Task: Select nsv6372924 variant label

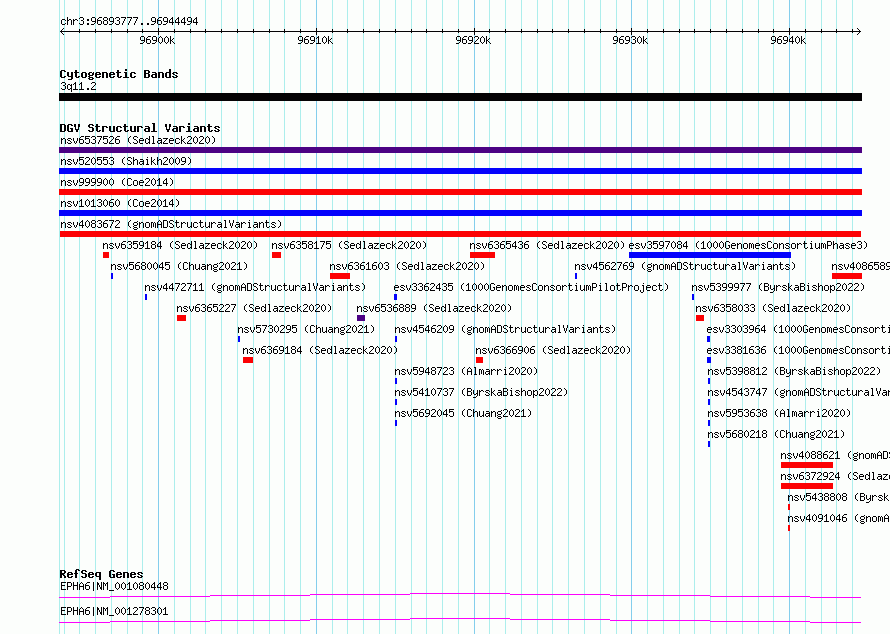Action: [x=835, y=476]
